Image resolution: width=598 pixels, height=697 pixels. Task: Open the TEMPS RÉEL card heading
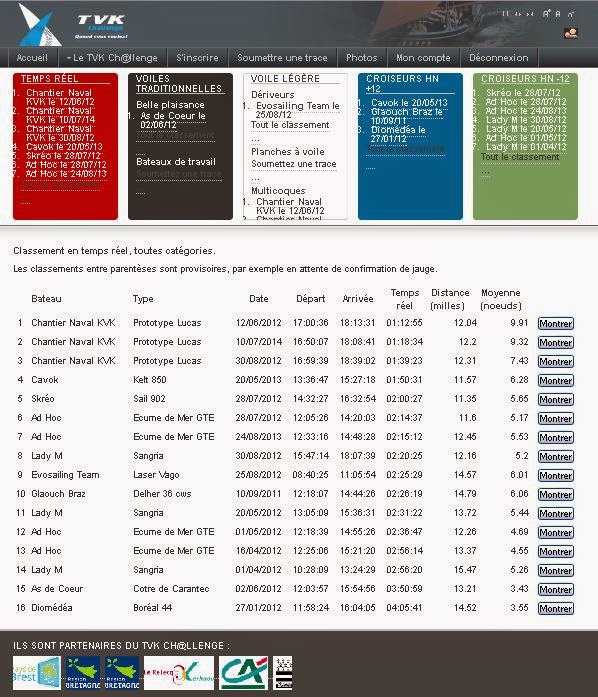49,79
